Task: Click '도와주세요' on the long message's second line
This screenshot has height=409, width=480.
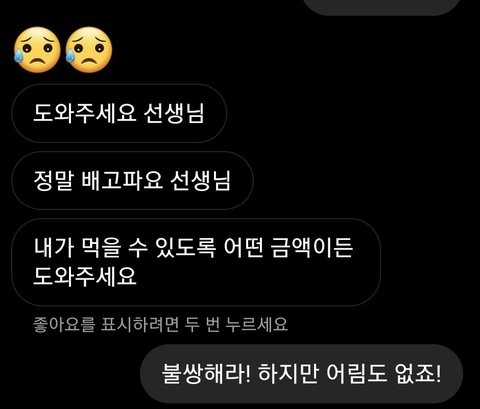Action: pyautogui.click(x=85, y=276)
